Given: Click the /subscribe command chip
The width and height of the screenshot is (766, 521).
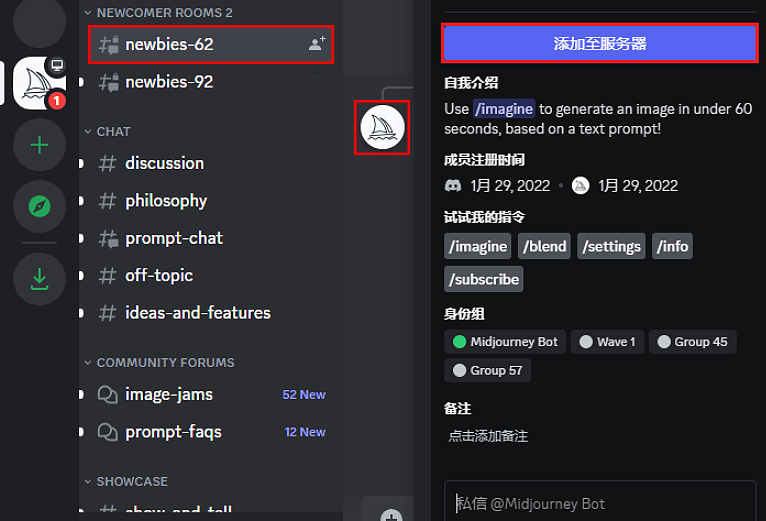Looking at the screenshot, I should point(484,279).
